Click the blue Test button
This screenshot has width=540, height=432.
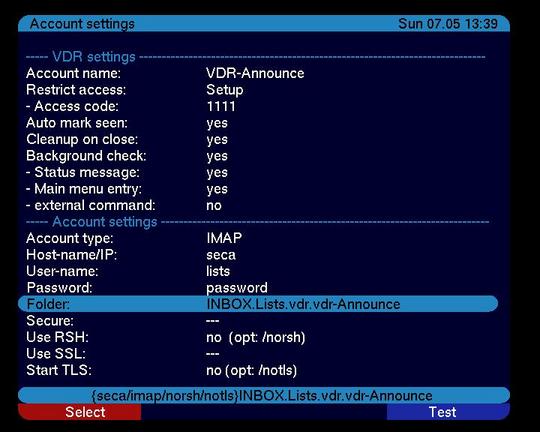[448, 412]
